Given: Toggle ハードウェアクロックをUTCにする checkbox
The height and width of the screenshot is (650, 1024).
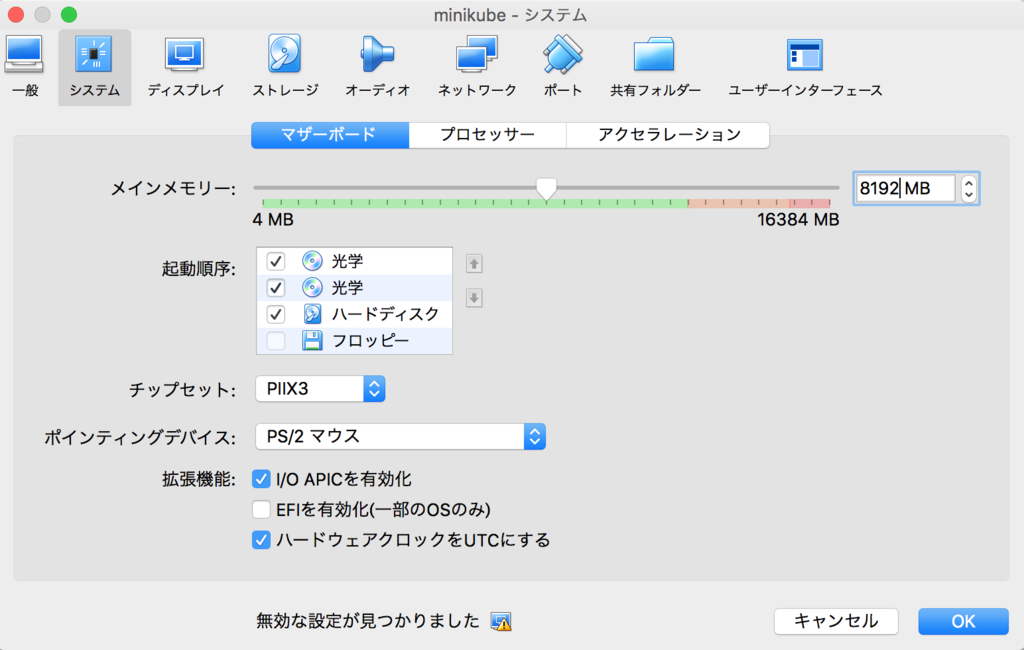Looking at the screenshot, I should coord(261,540).
